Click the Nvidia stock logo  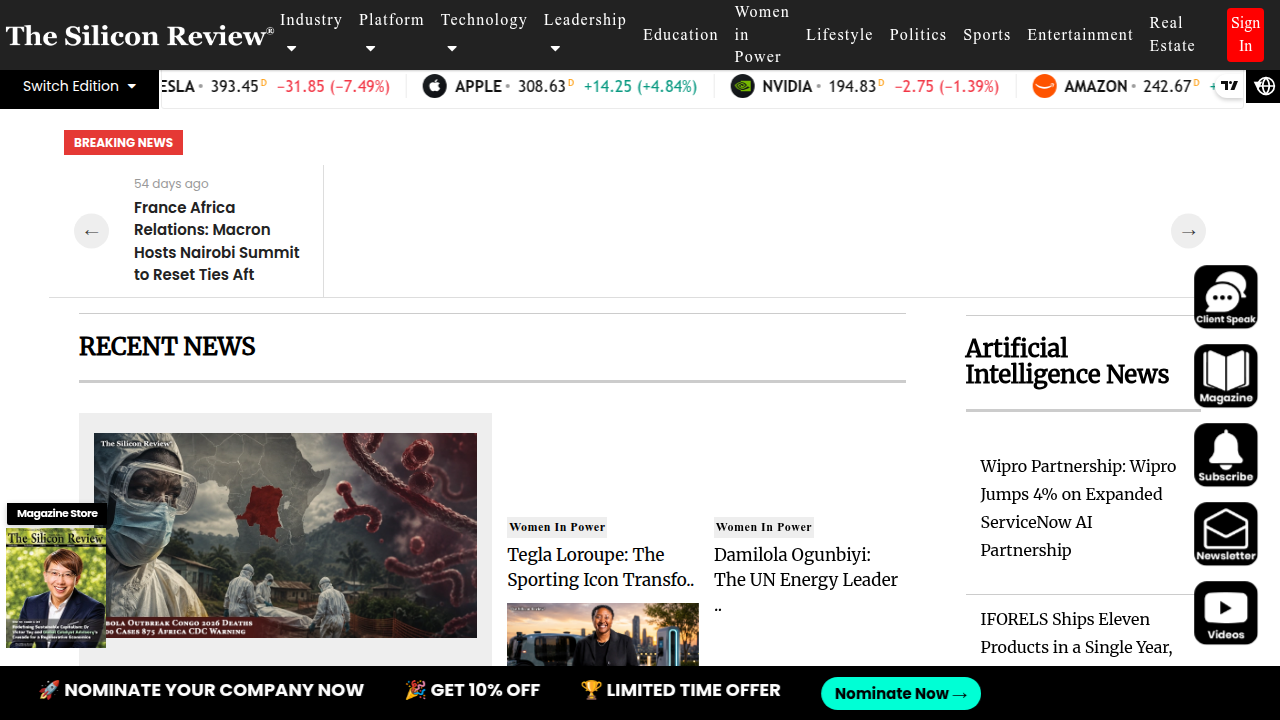pyautogui.click(x=742, y=86)
